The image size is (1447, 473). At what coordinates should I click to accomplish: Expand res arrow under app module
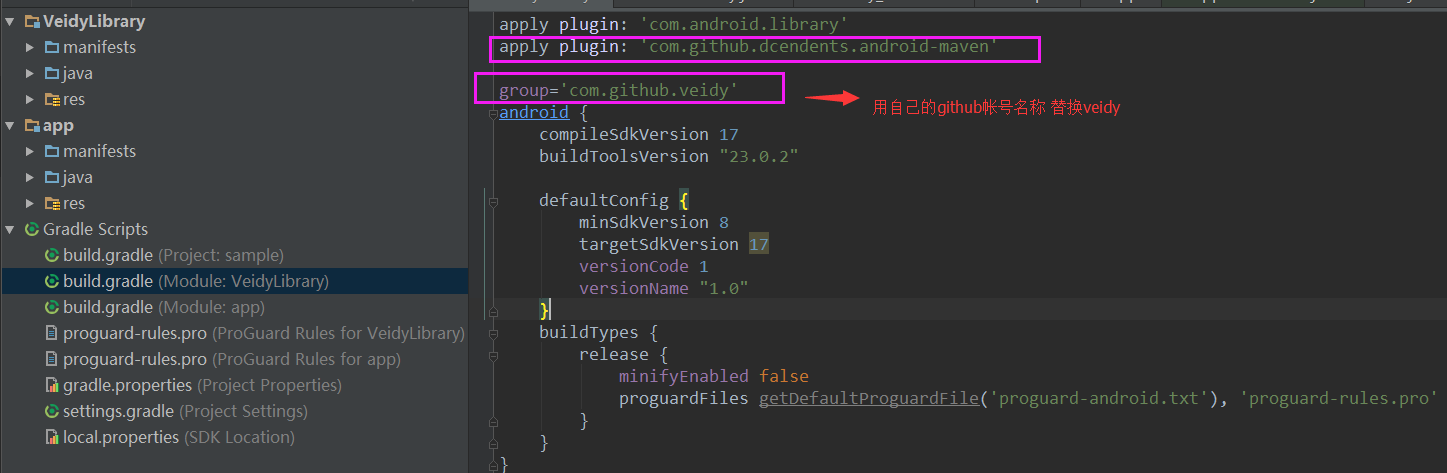30,203
